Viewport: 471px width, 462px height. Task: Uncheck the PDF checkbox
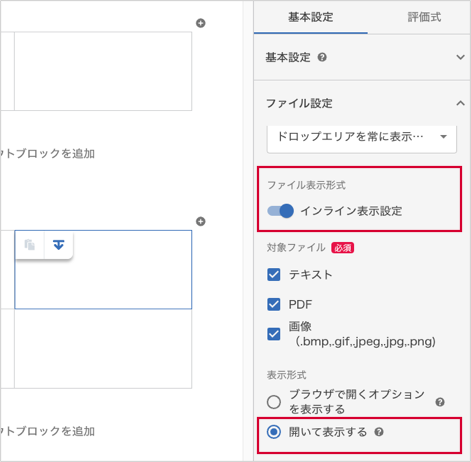pyautogui.click(x=274, y=304)
